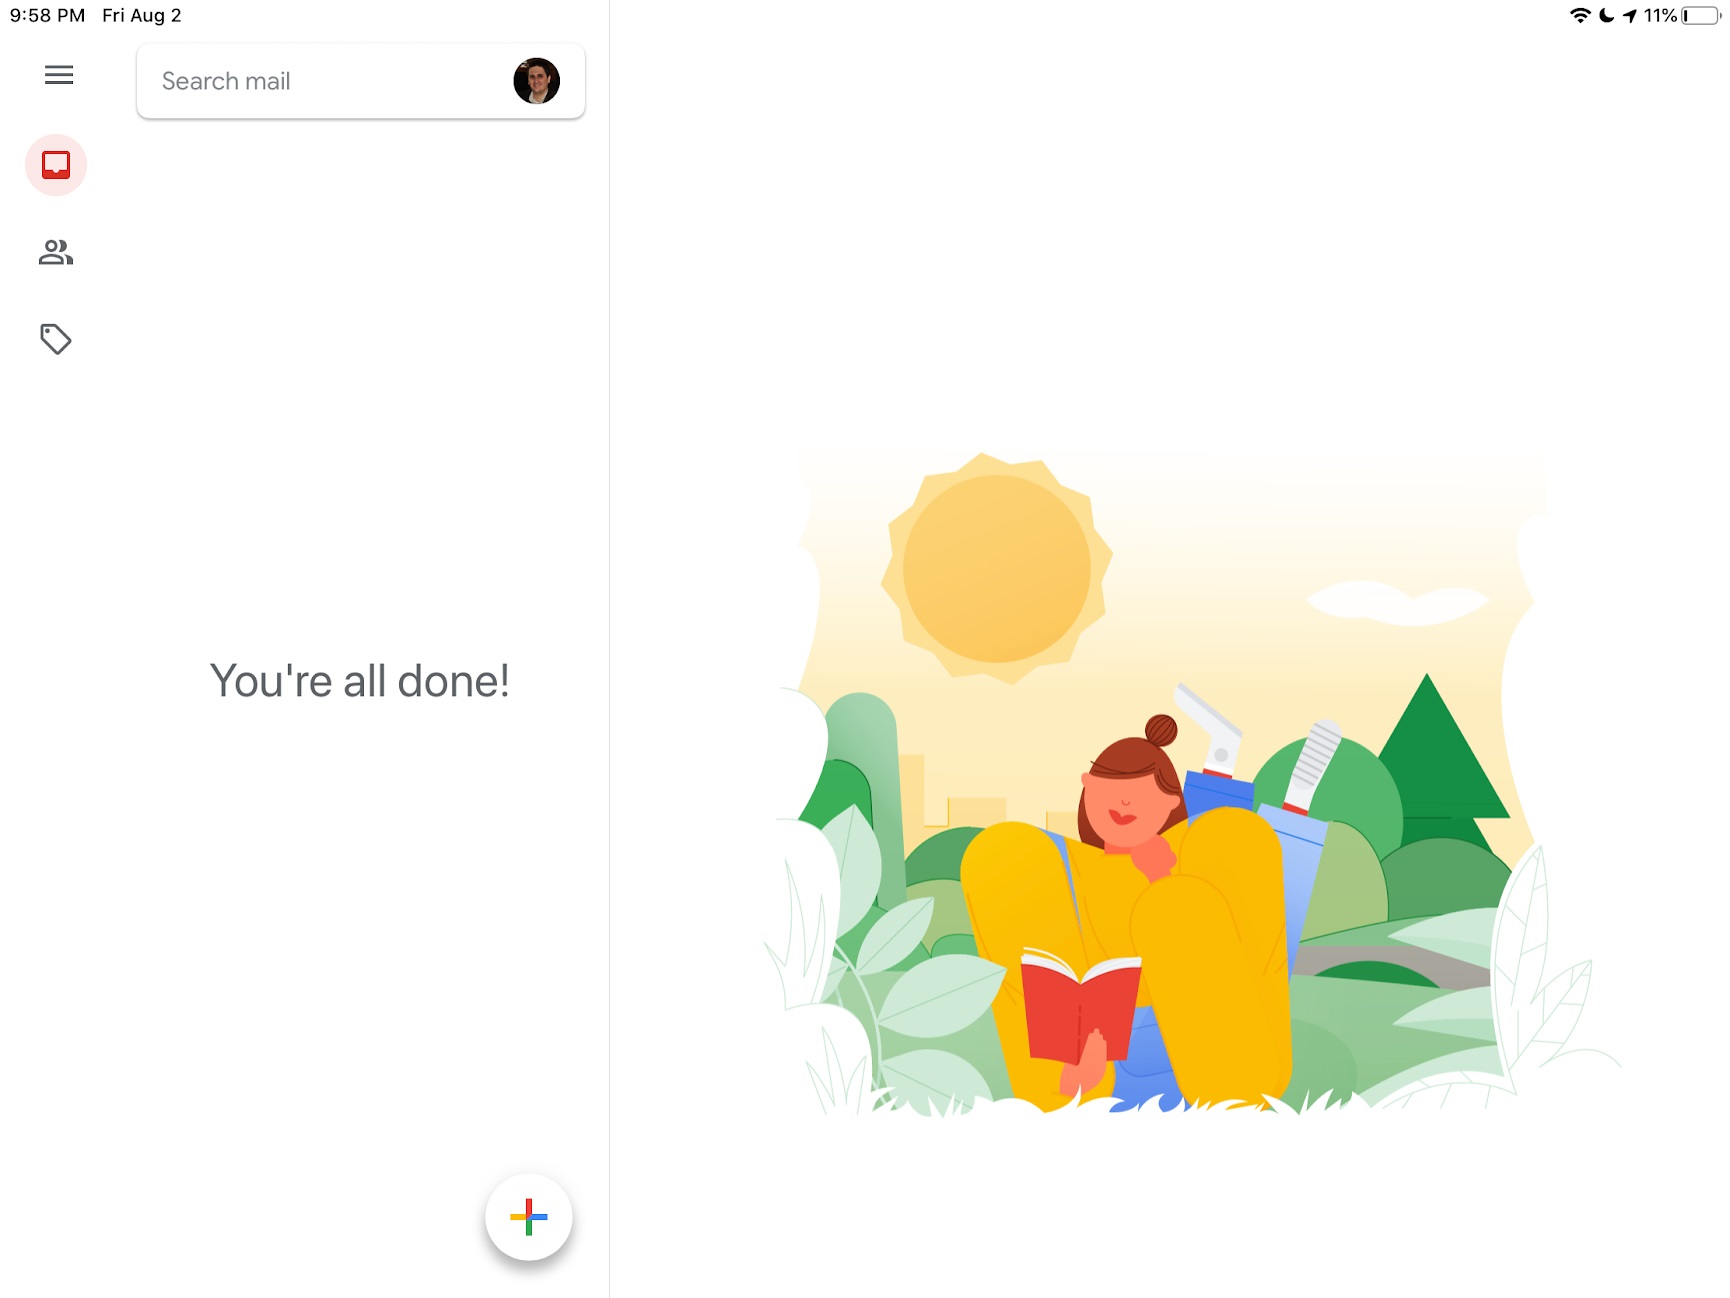This screenshot has height=1298, width=1730.
Task: Open account menu via profile avatar
Action: click(537, 81)
